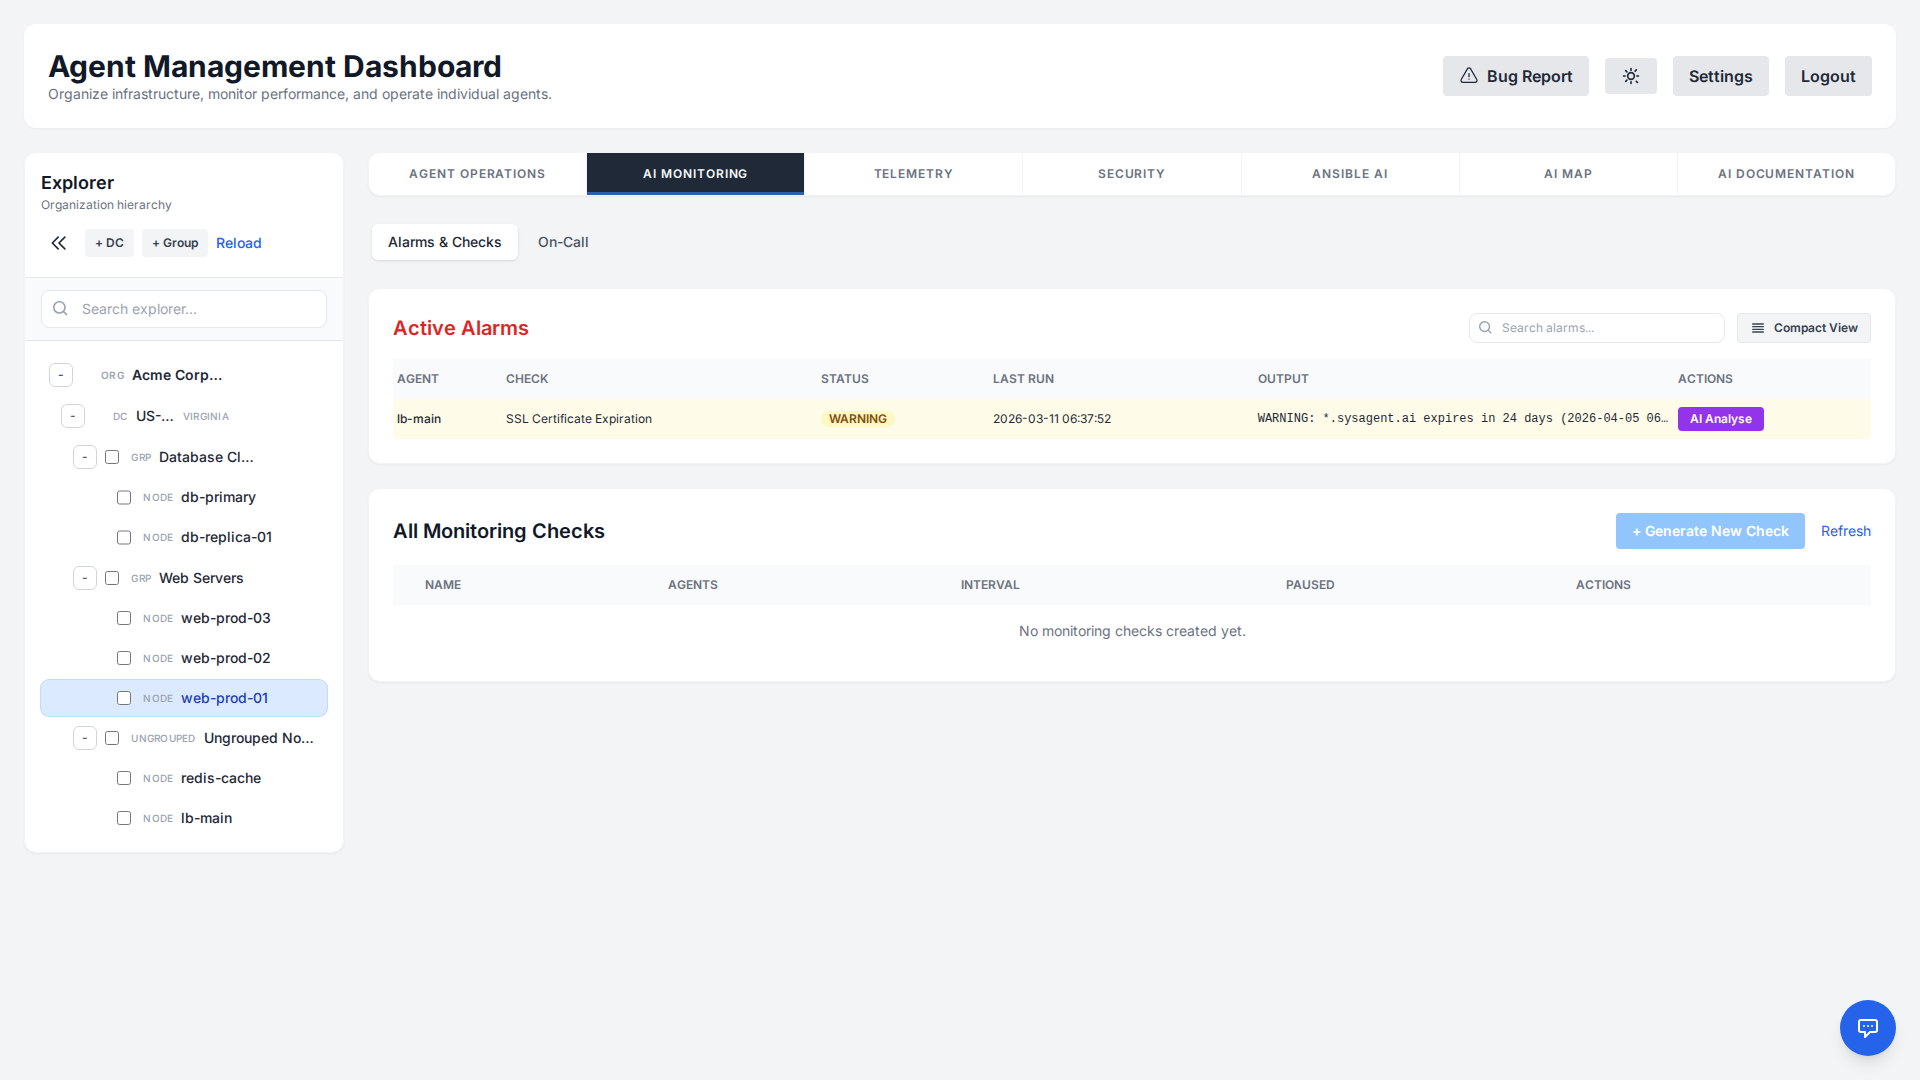The height and width of the screenshot is (1080, 1920).
Task: Collapse the Ungrouped Nodes section
Action: pos(85,738)
